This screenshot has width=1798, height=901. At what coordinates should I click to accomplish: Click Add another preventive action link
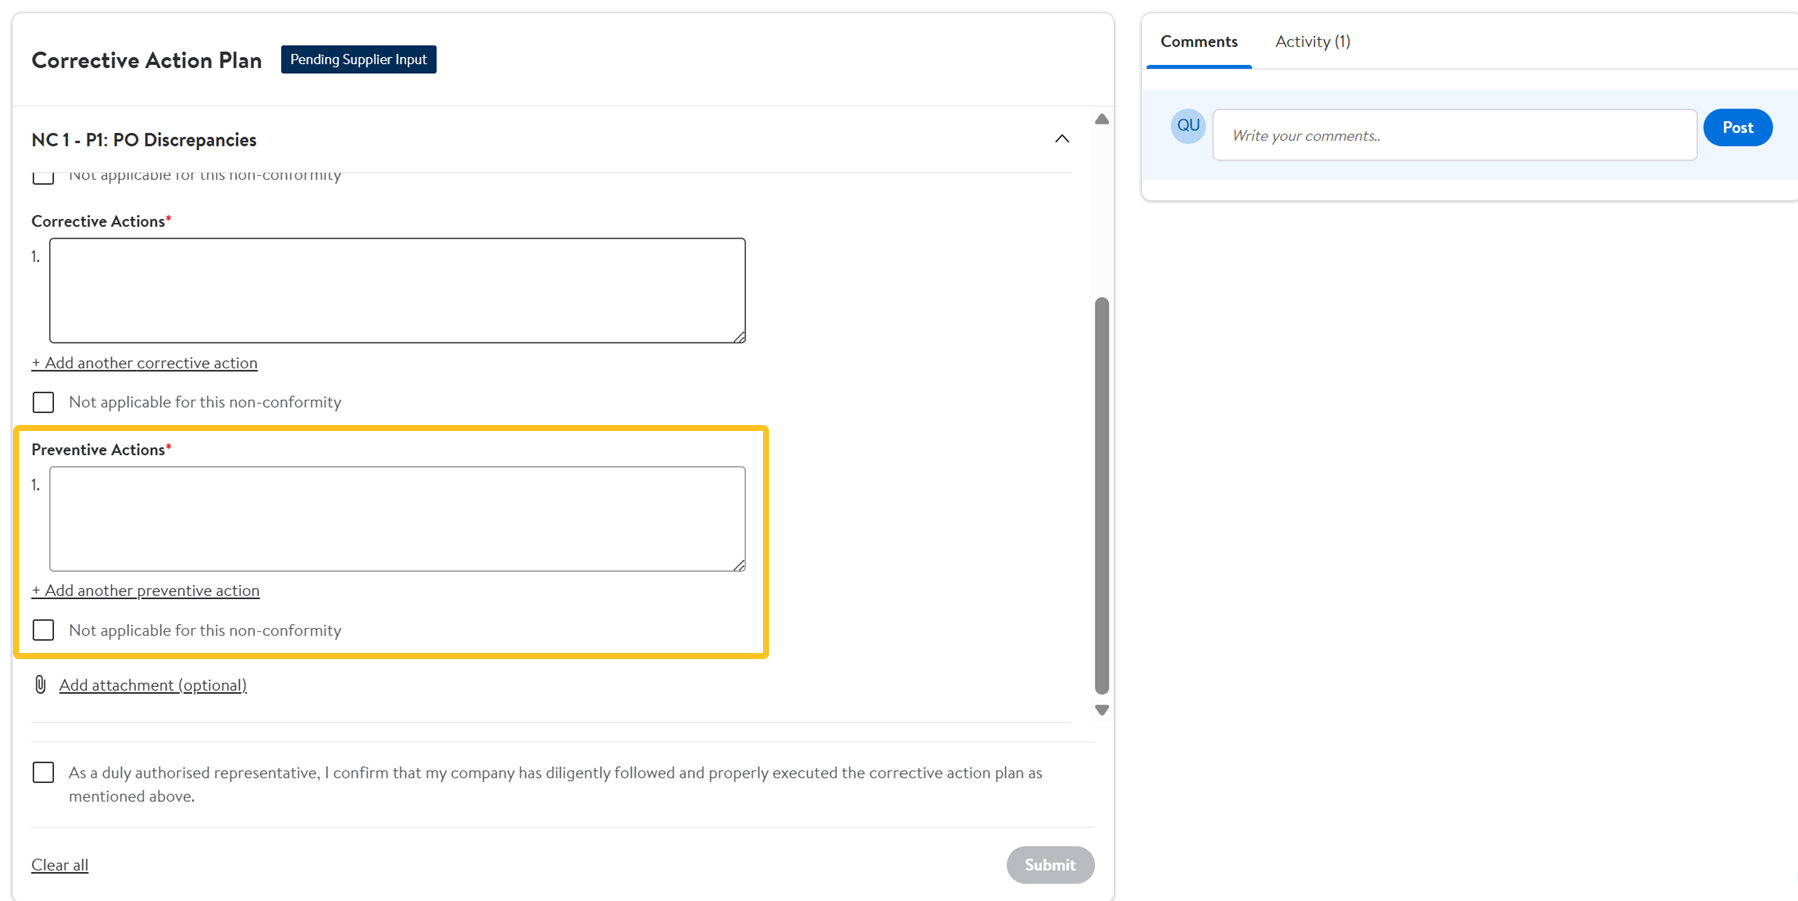point(146,591)
